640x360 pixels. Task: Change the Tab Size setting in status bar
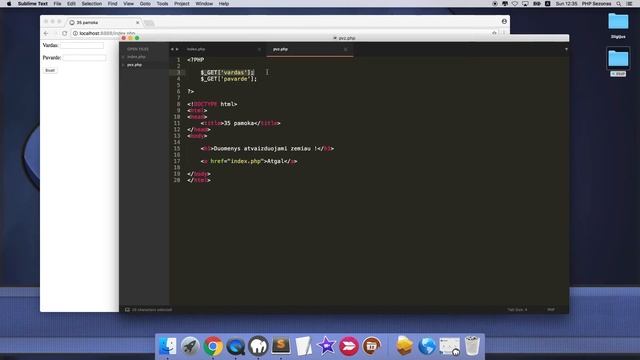click(x=517, y=310)
